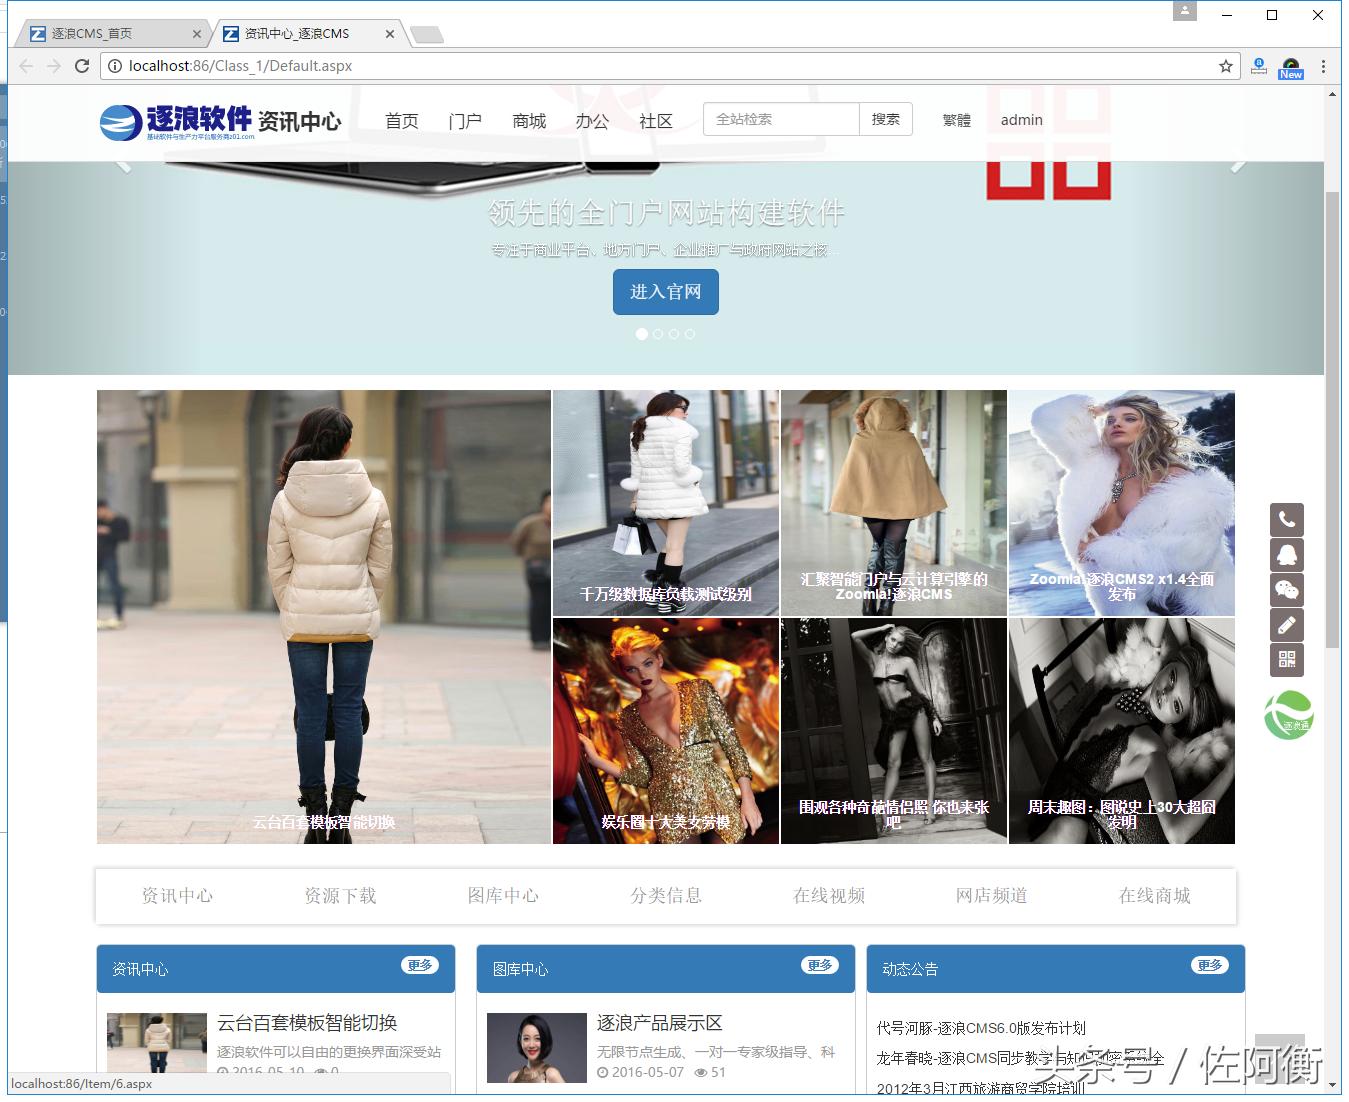Viewport: 1349px width, 1102px height.
Task: Select the 网店频道 channel tab
Action: tap(992, 896)
